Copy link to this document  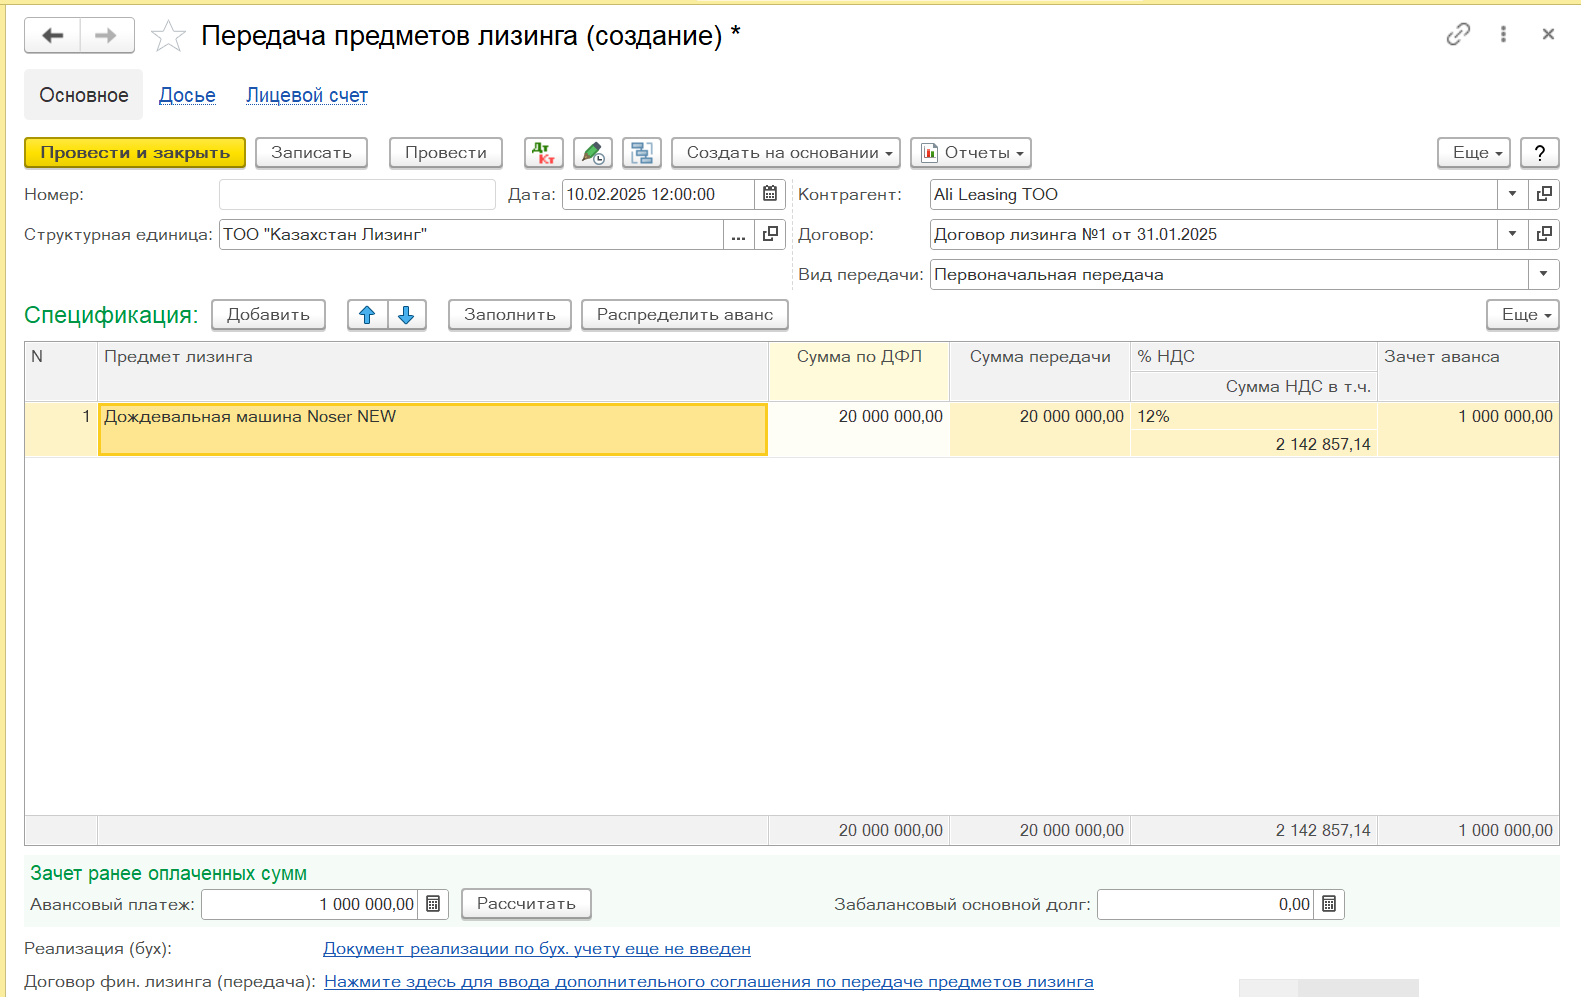coord(1458,35)
